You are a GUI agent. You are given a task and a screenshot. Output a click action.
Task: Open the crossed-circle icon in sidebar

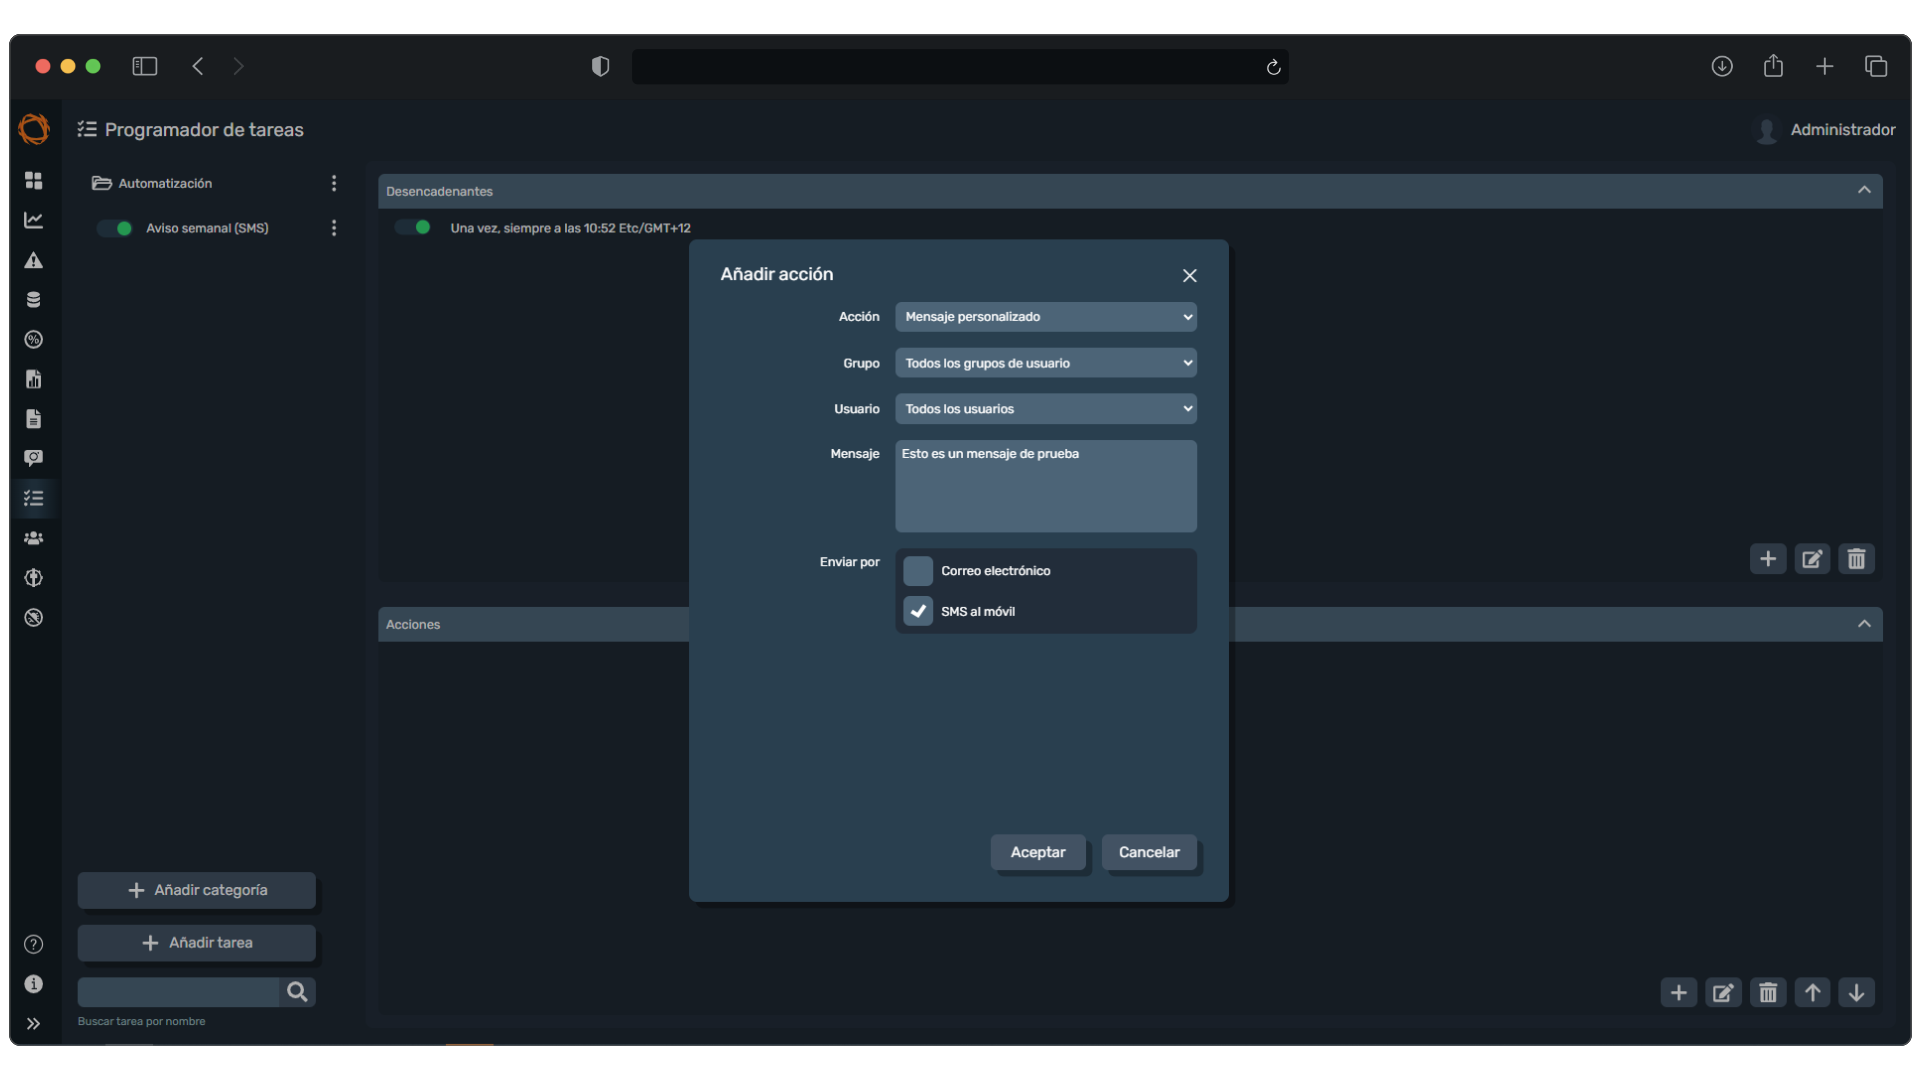click(33, 618)
